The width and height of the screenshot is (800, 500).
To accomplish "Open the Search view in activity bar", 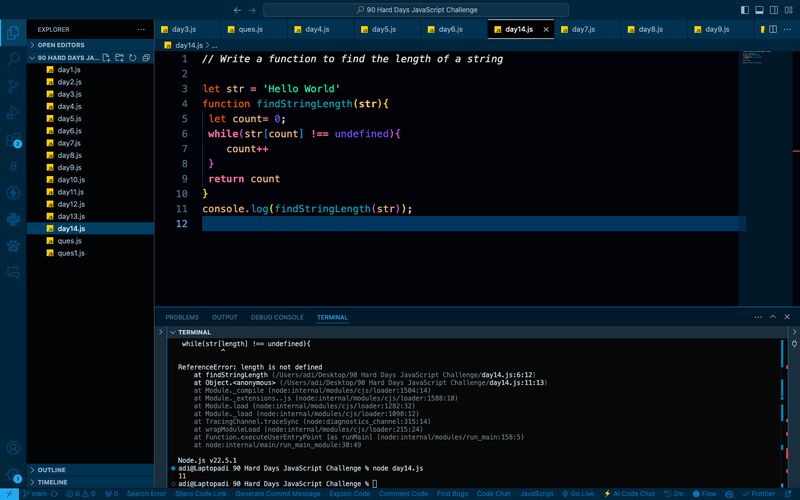I will pyautogui.click(x=13, y=59).
